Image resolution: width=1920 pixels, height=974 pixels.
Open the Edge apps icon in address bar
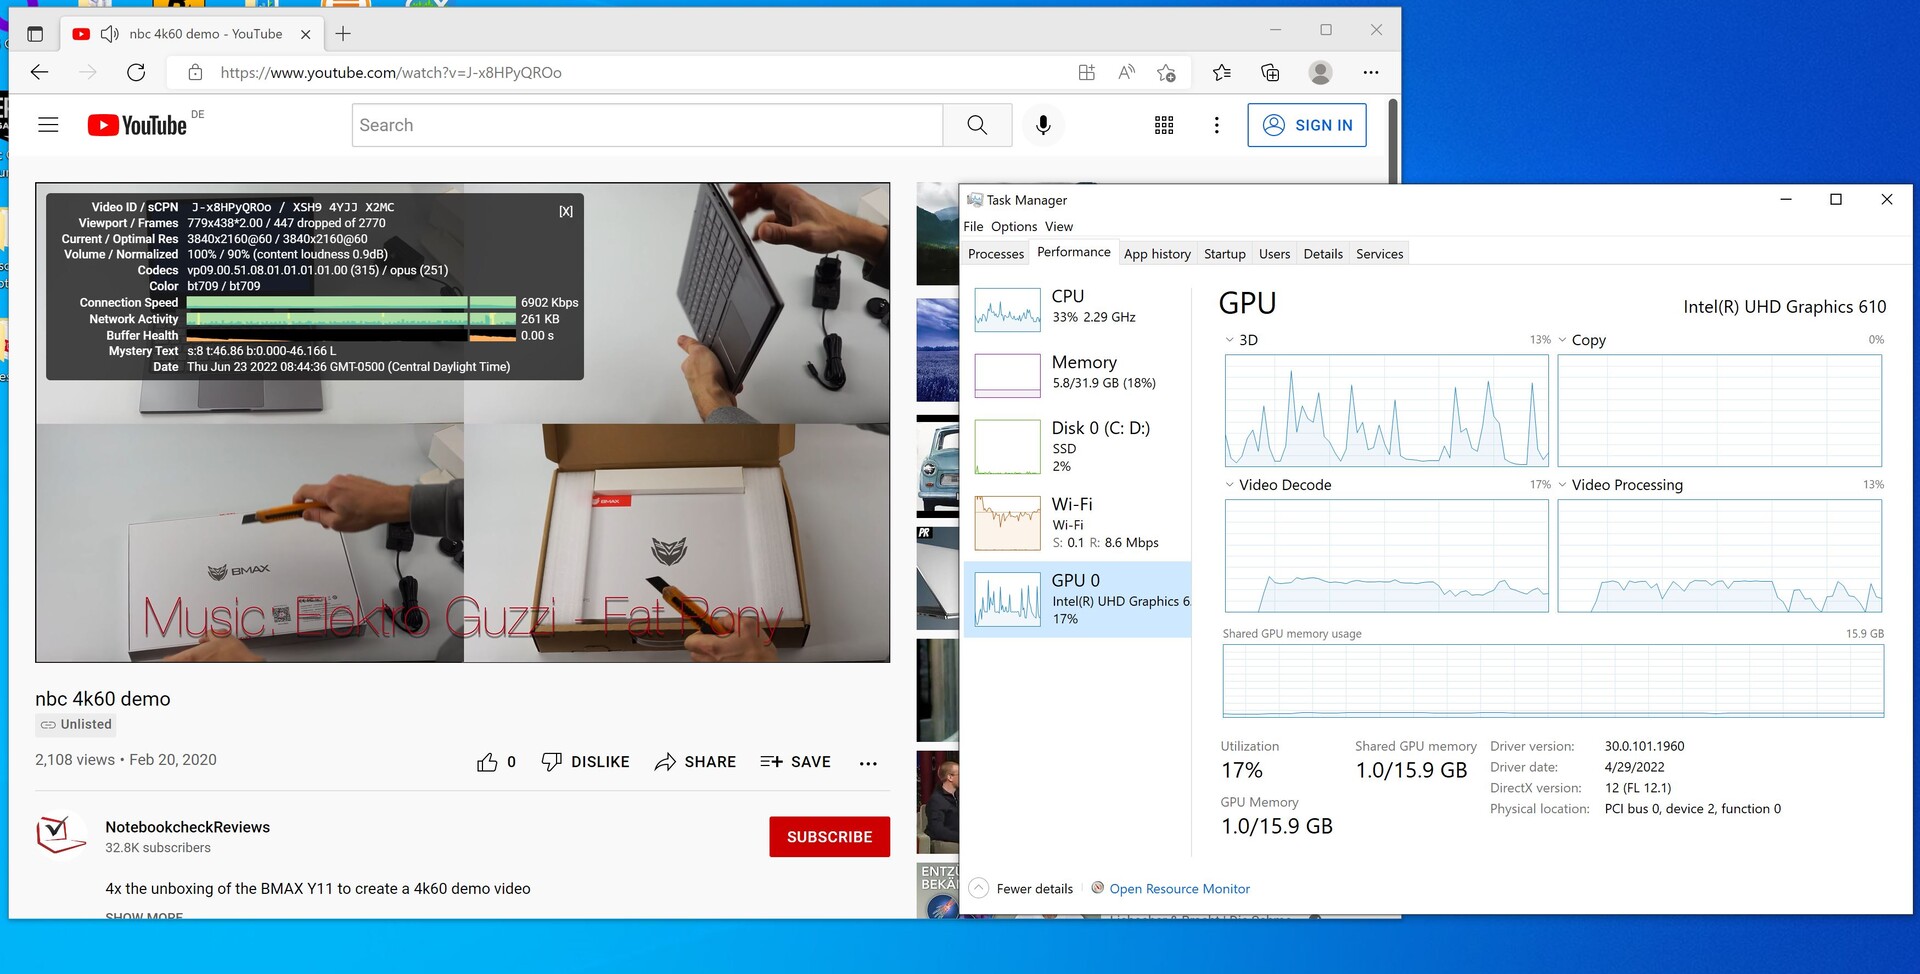tap(1087, 72)
